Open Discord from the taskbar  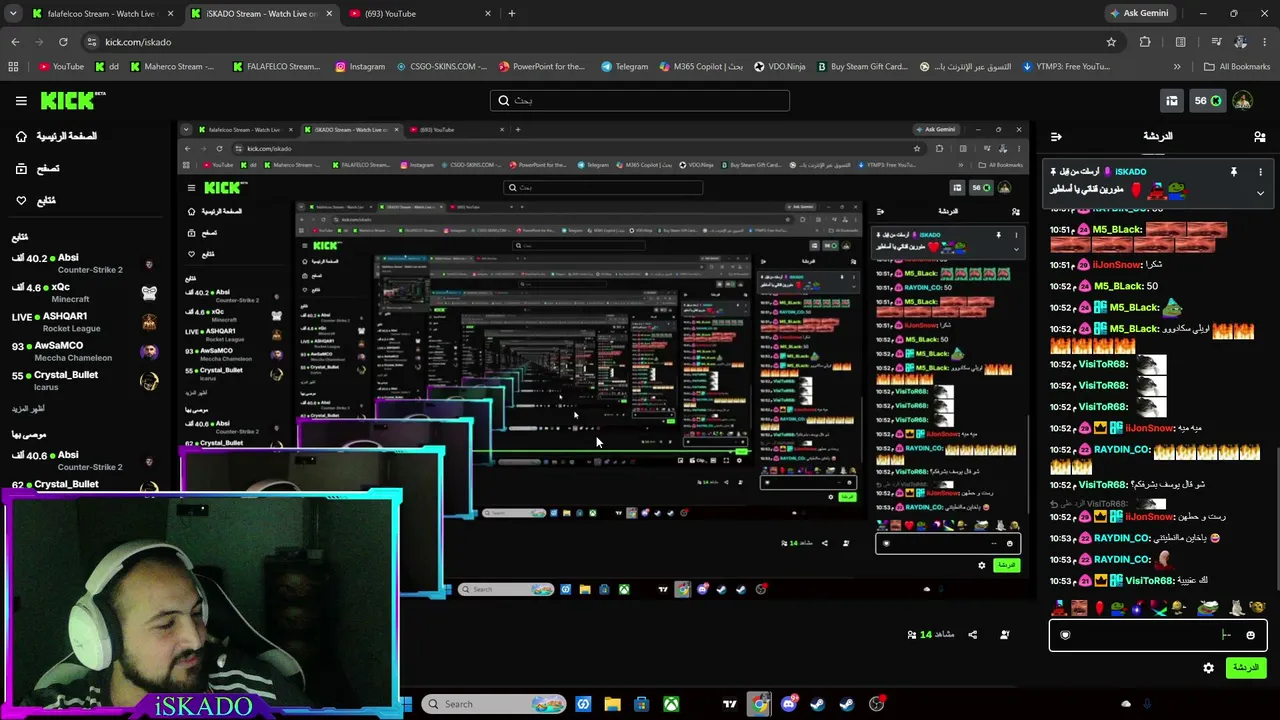789,704
